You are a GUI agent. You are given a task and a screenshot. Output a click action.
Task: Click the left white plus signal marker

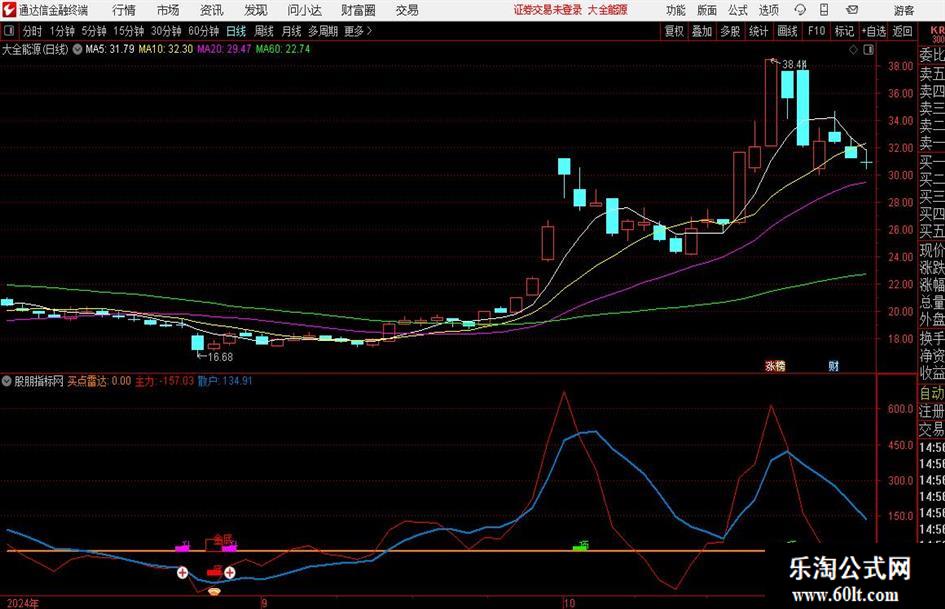pos(182,572)
